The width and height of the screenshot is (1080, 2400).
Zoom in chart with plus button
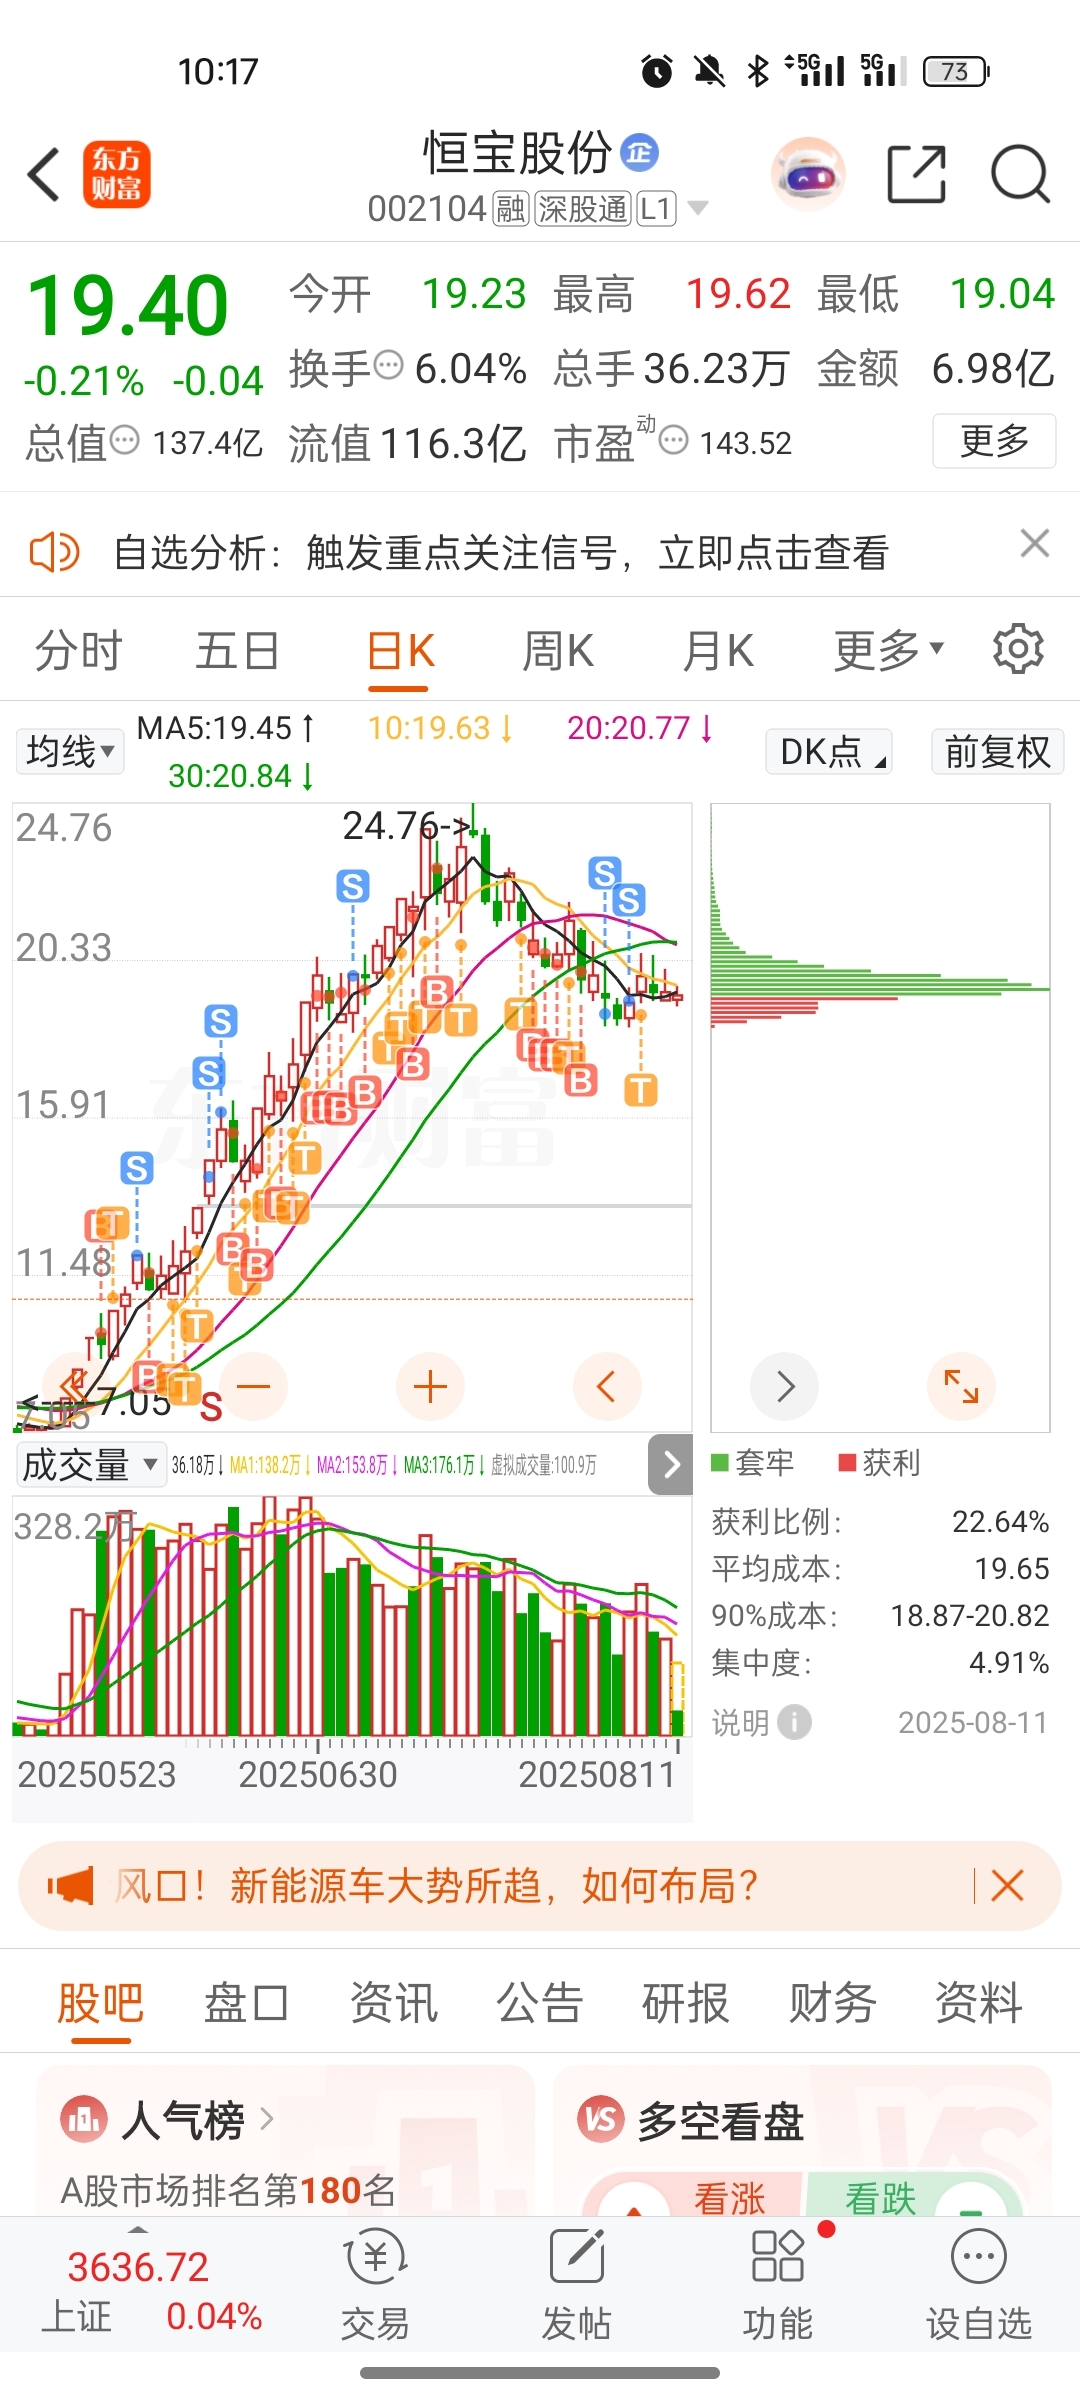pos(430,1386)
